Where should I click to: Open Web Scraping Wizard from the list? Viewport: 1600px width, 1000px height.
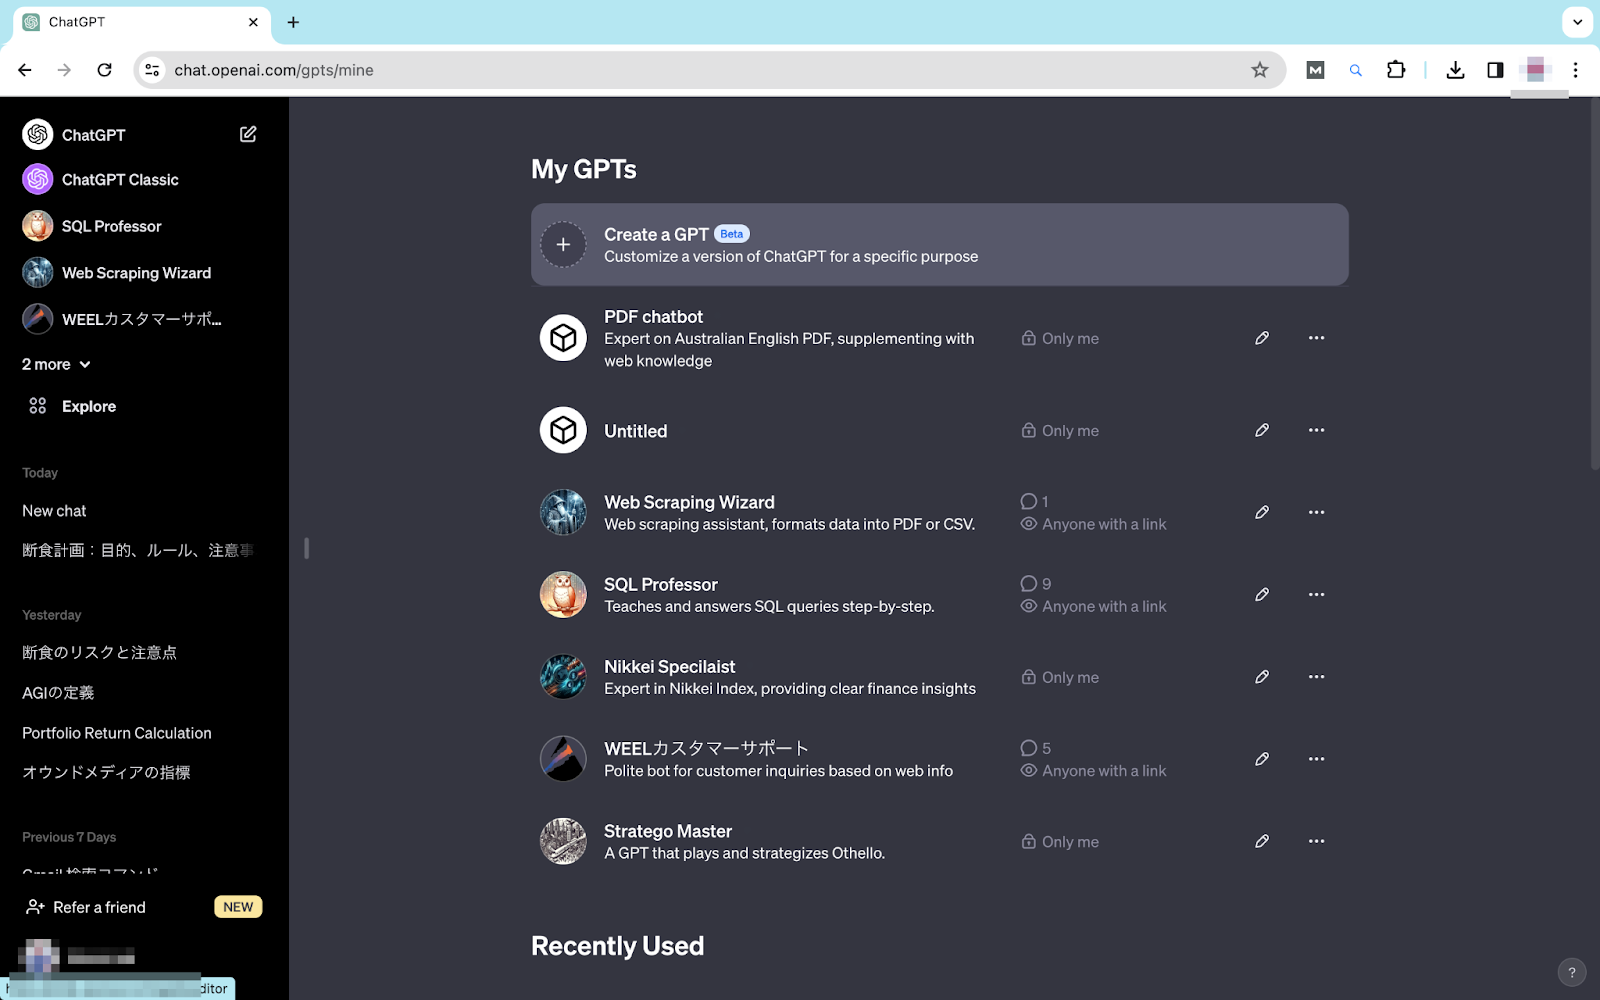(x=940, y=512)
